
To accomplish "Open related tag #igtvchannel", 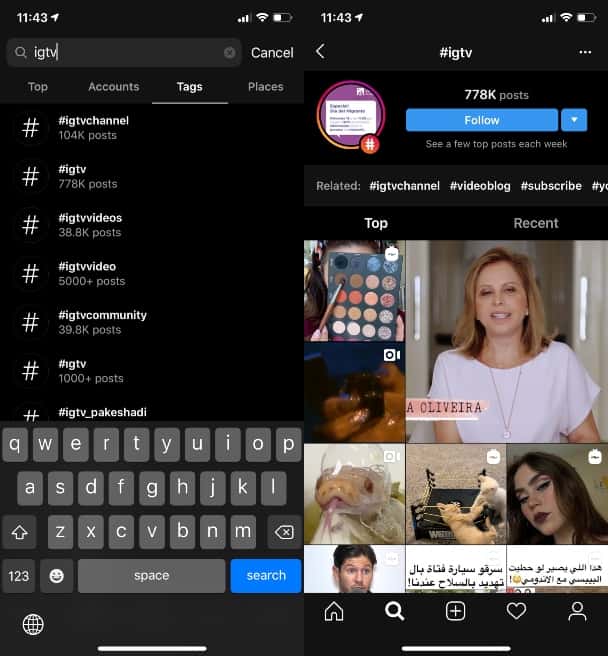I will point(404,186).
